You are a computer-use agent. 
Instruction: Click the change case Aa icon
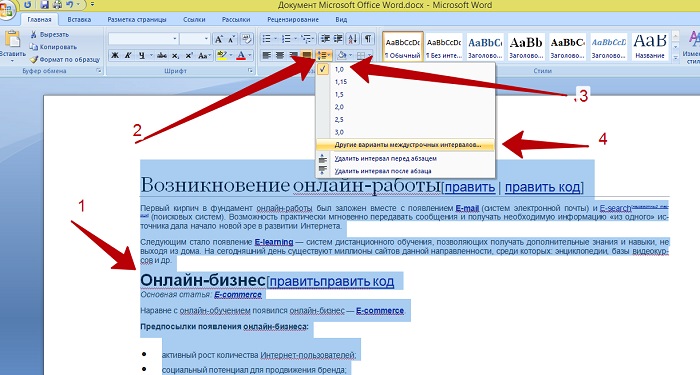(204, 56)
